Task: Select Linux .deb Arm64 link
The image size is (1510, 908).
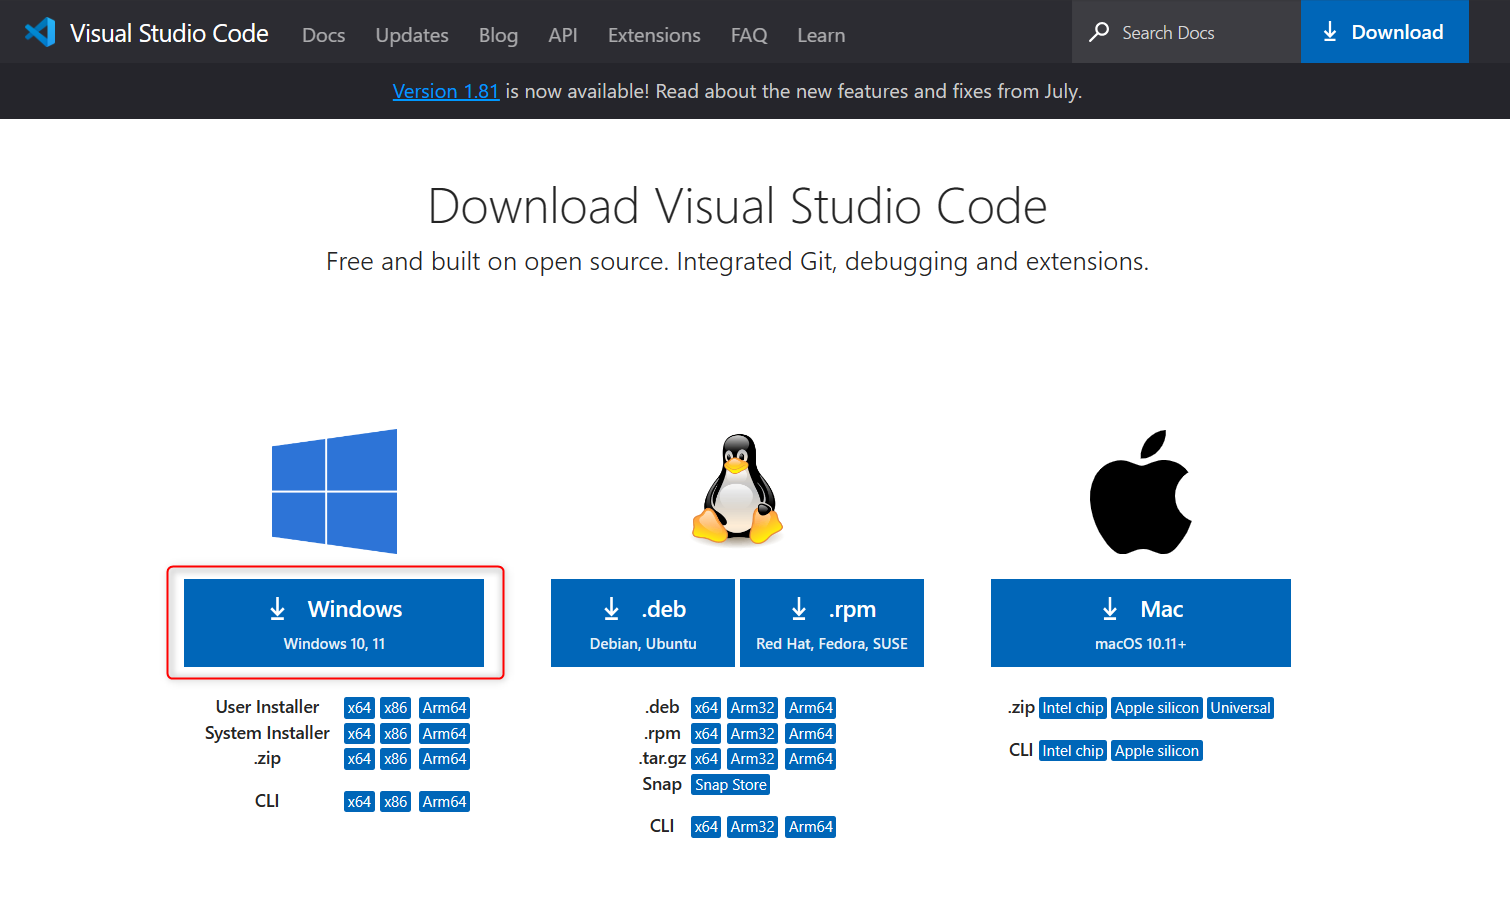Action: (811, 708)
